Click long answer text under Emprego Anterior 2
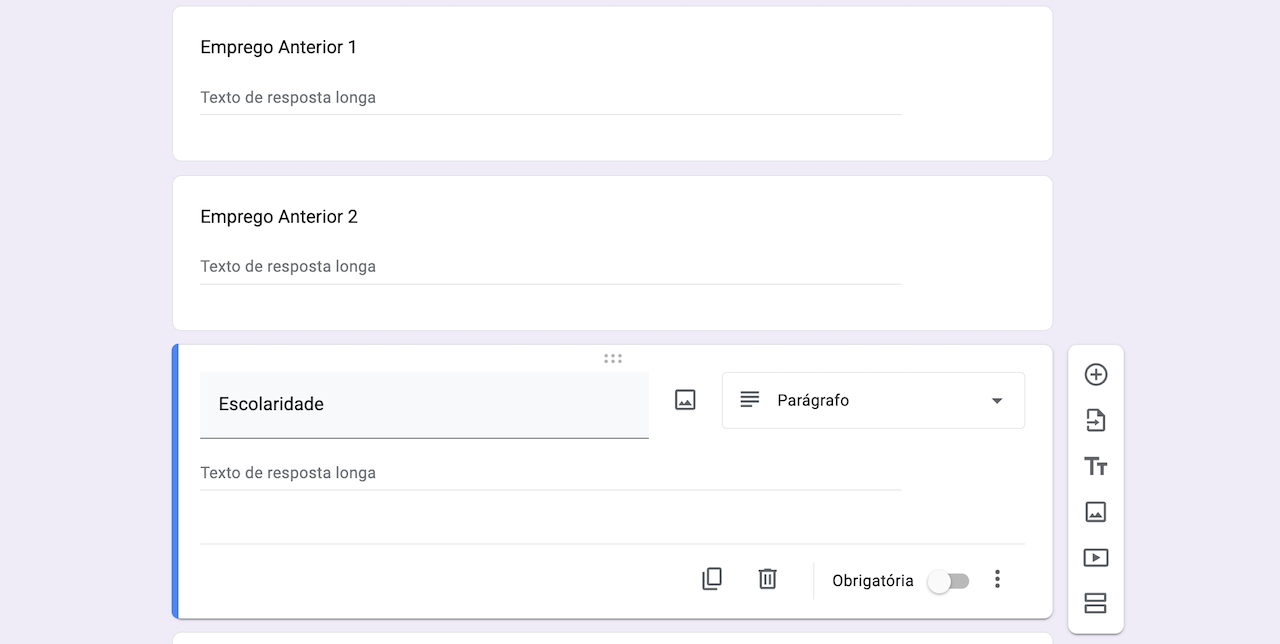Image resolution: width=1280 pixels, height=644 pixels. click(288, 267)
